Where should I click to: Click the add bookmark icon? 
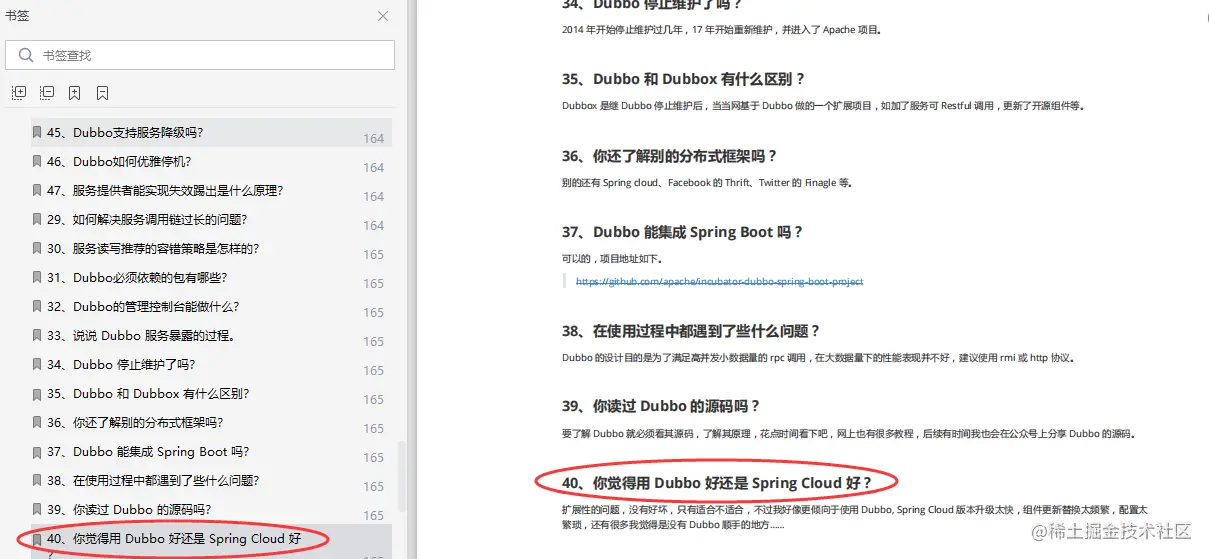pyautogui.click(x=75, y=93)
